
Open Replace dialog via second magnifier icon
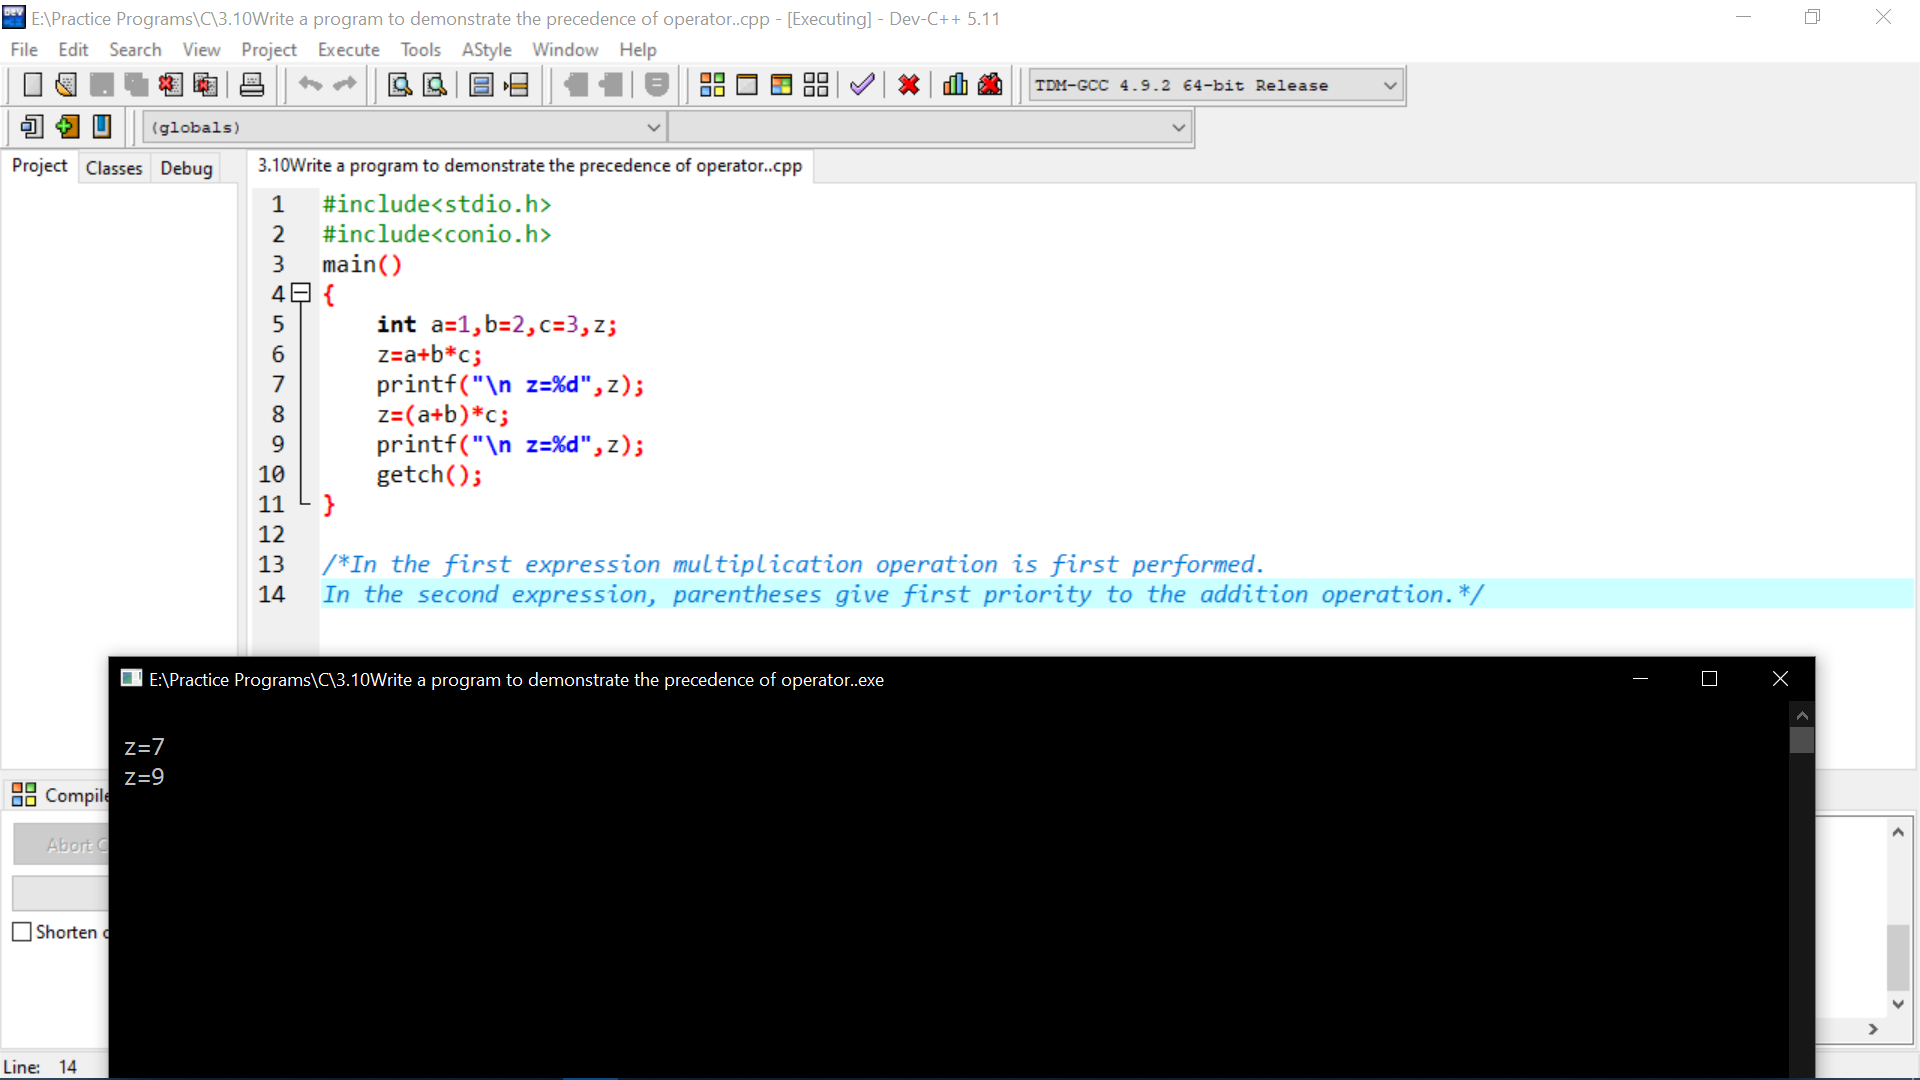pyautogui.click(x=434, y=85)
